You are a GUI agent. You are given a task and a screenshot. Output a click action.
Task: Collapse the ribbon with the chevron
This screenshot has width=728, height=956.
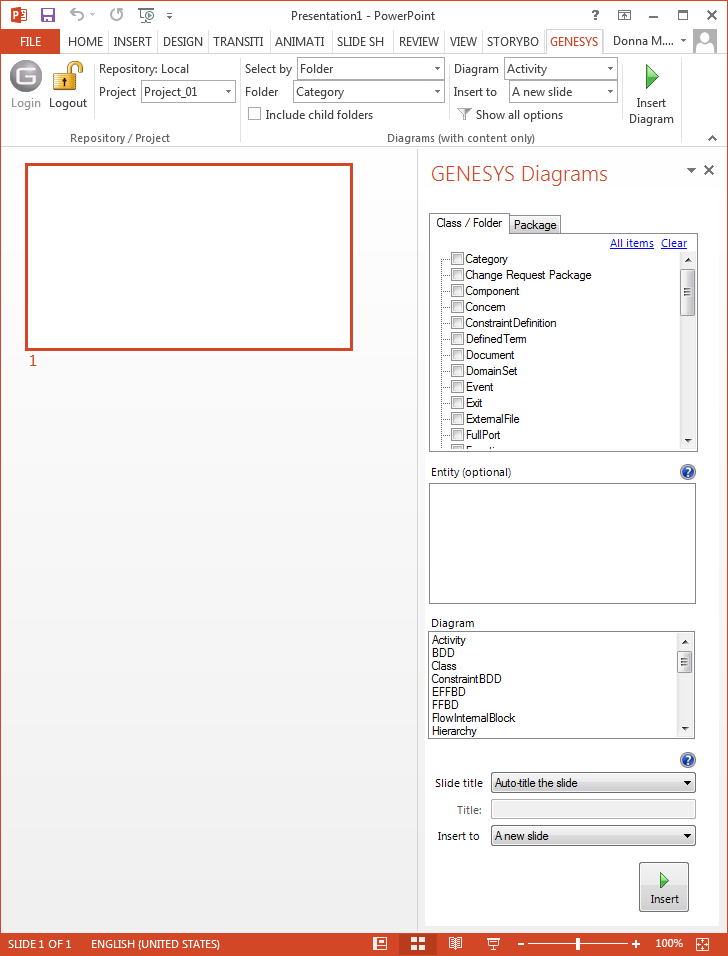712,138
